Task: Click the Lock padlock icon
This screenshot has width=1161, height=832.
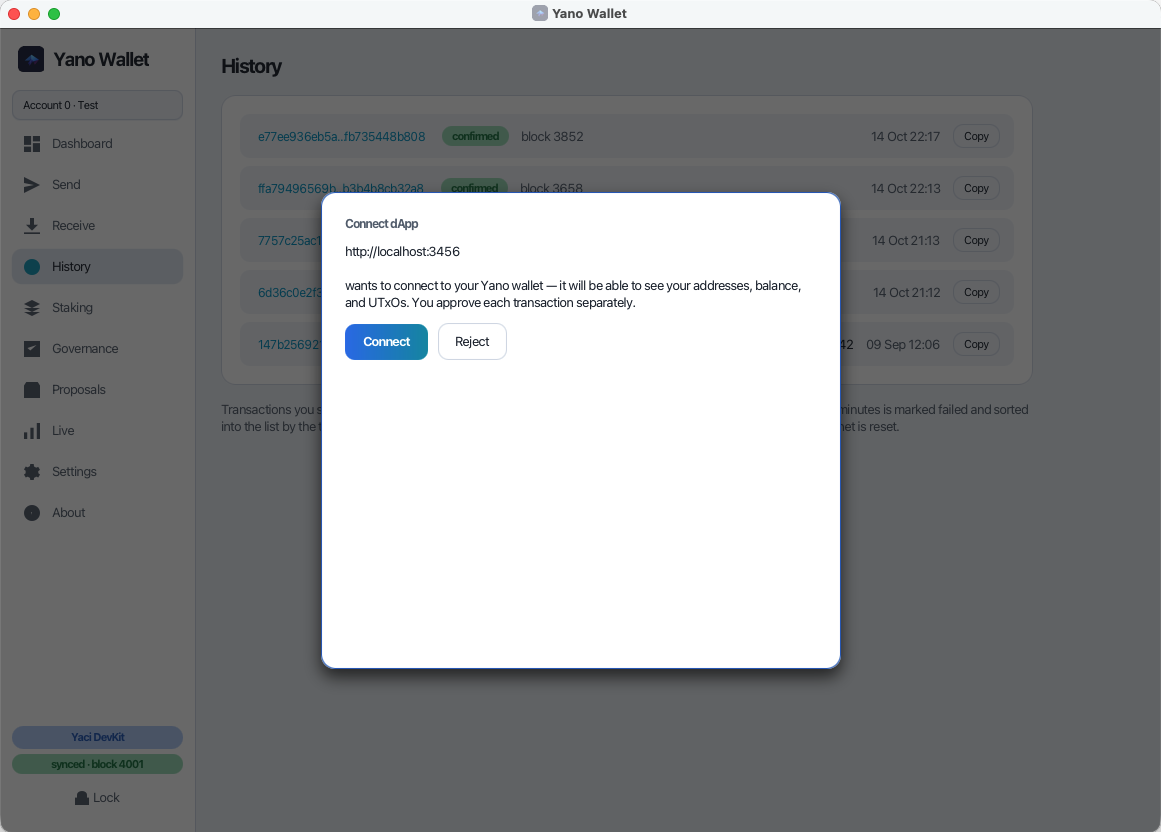Action: (82, 798)
